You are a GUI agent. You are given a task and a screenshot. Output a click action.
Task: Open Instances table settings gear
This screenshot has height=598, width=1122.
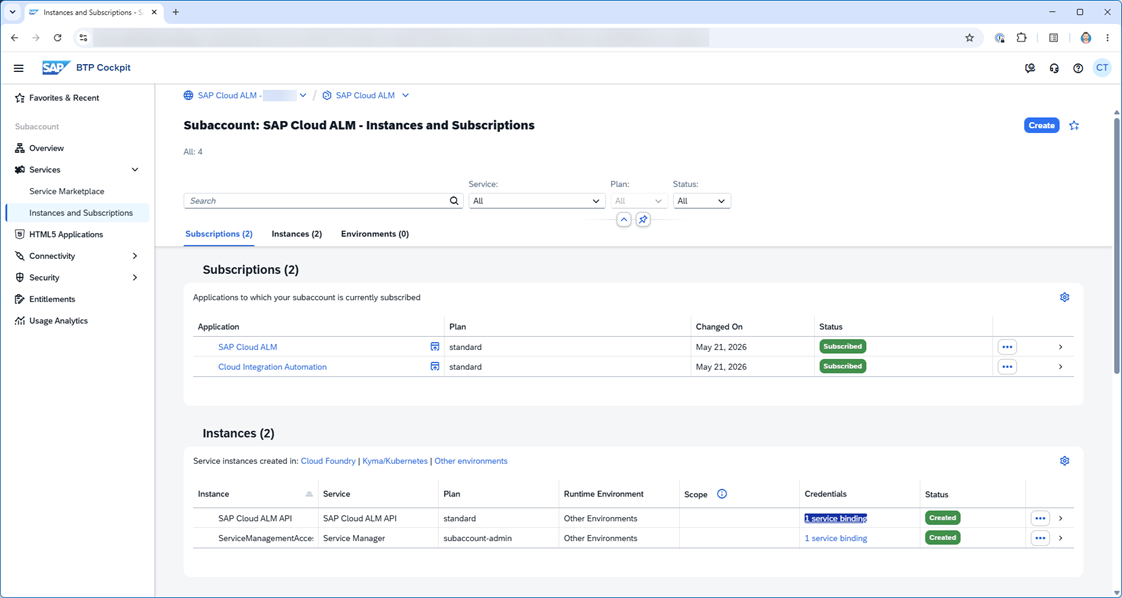coord(1065,461)
